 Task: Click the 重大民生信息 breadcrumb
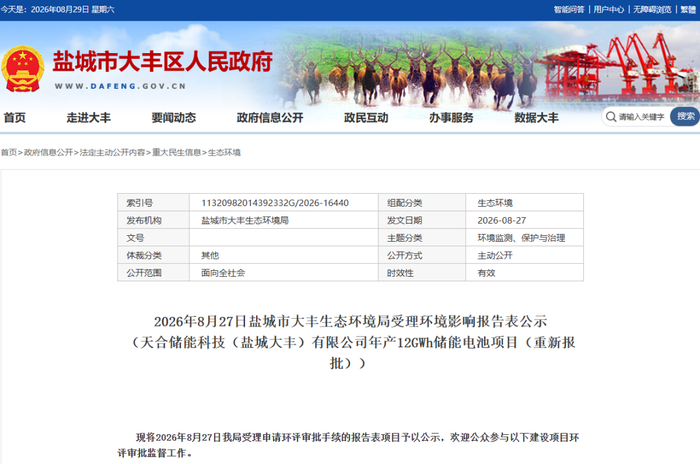[x=176, y=152]
